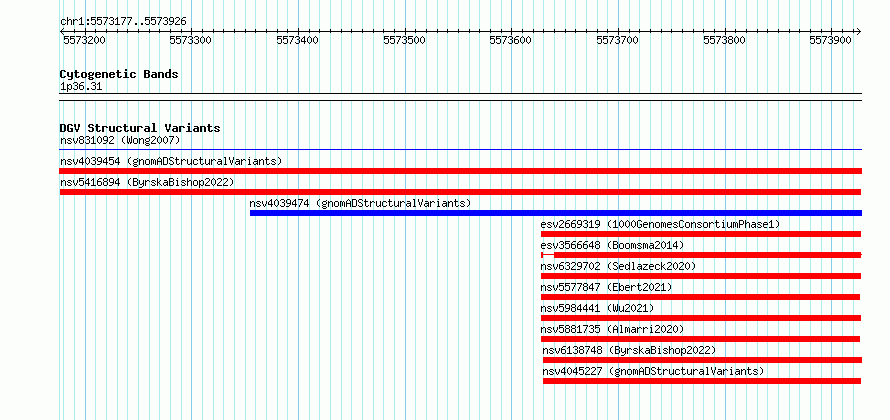The image size is (890, 420).
Task: Open variant nsv831092 (Wong2007) label
Action: click(x=120, y=140)
